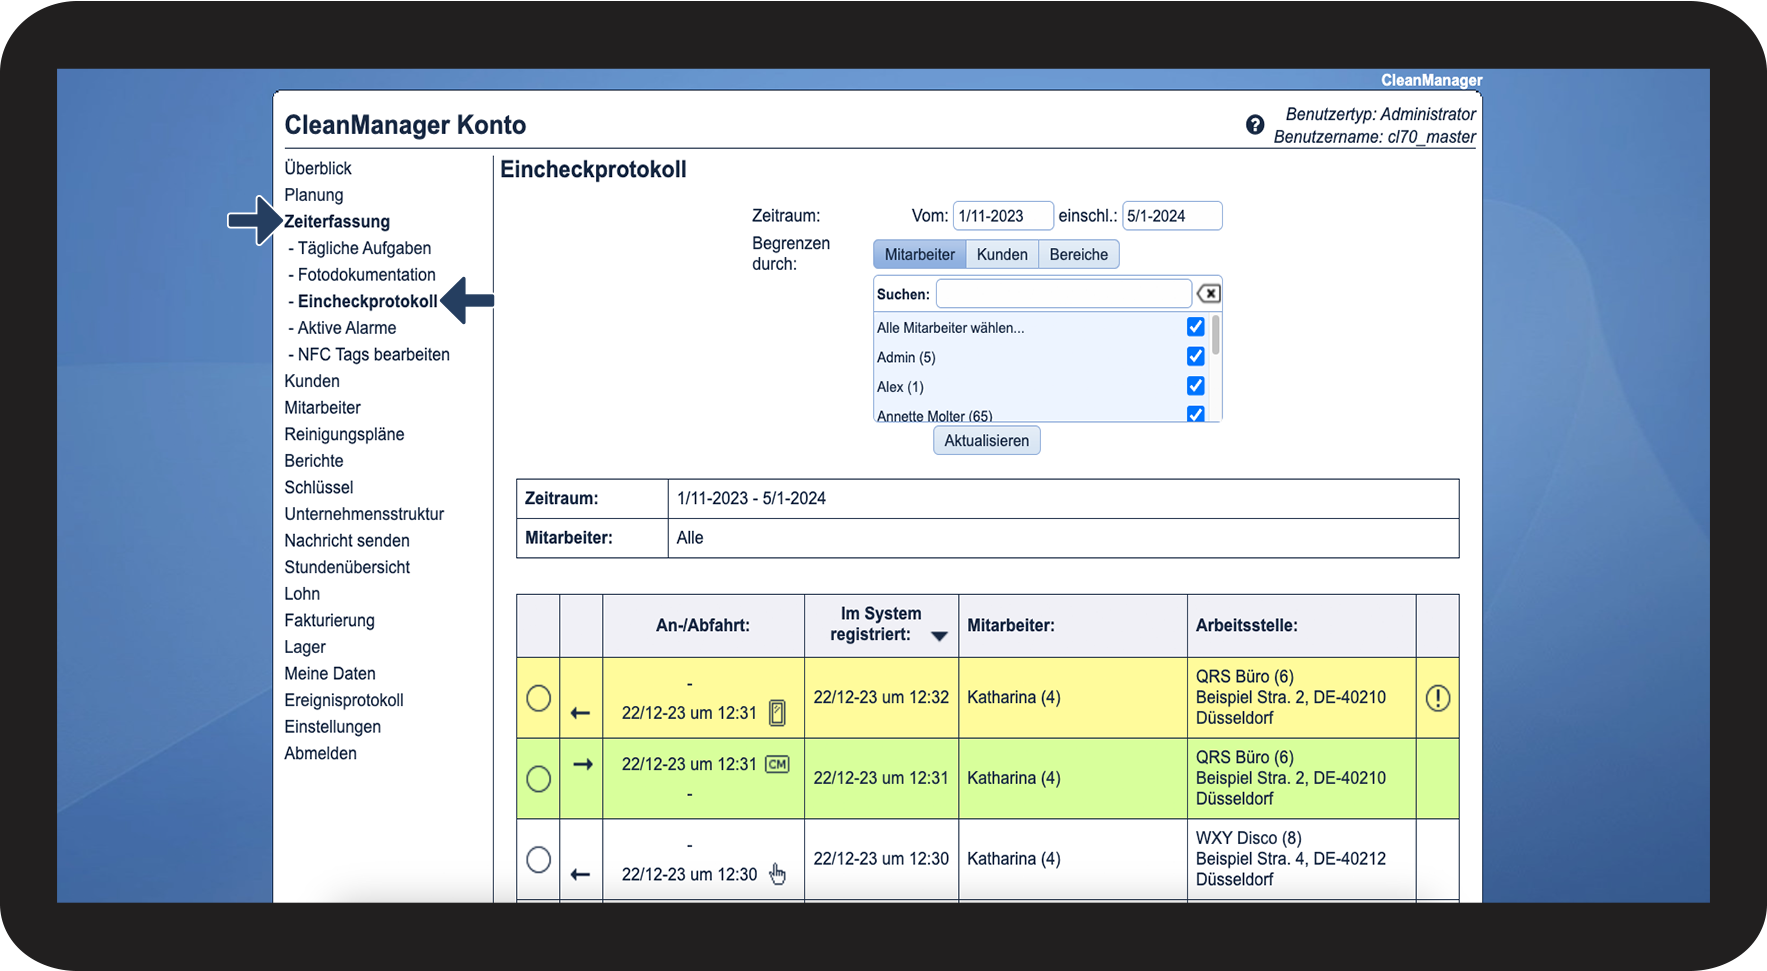1767x971 pixels.
Task: Click the help question mark icon
Action: tap(1255, 125)
